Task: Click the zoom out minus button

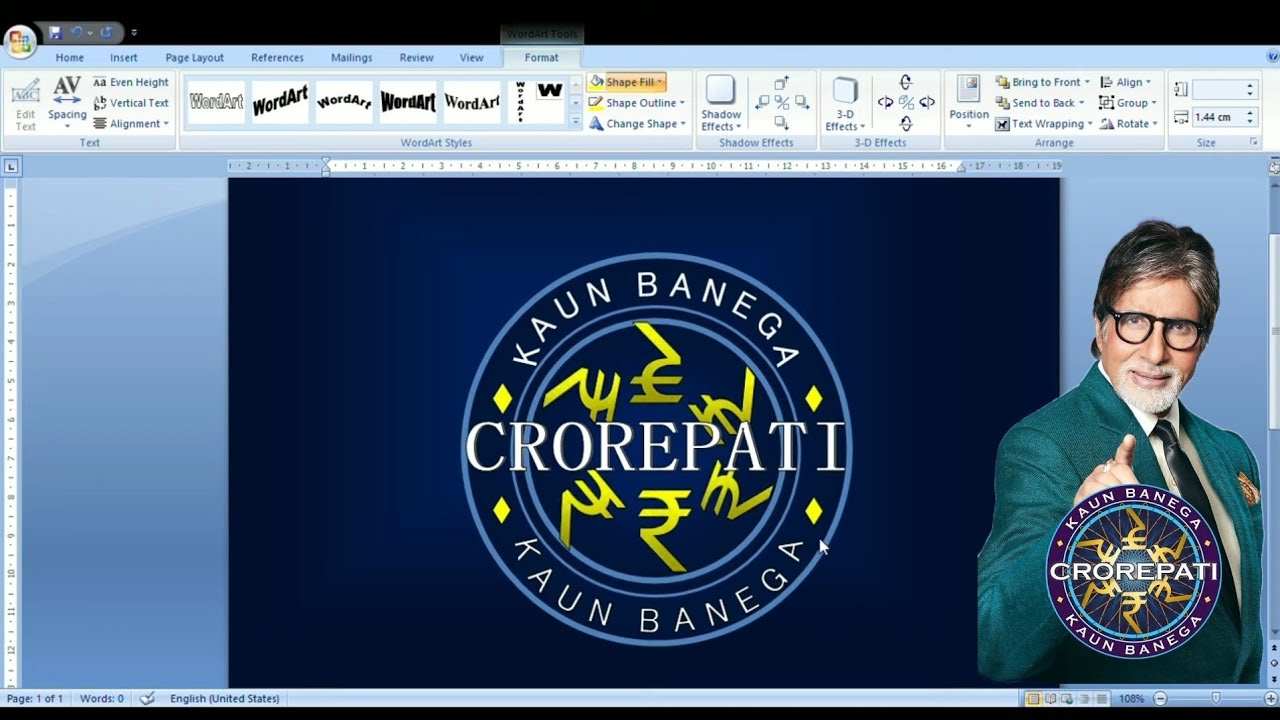Action: pyautogui.click(x=1160, y=698)
